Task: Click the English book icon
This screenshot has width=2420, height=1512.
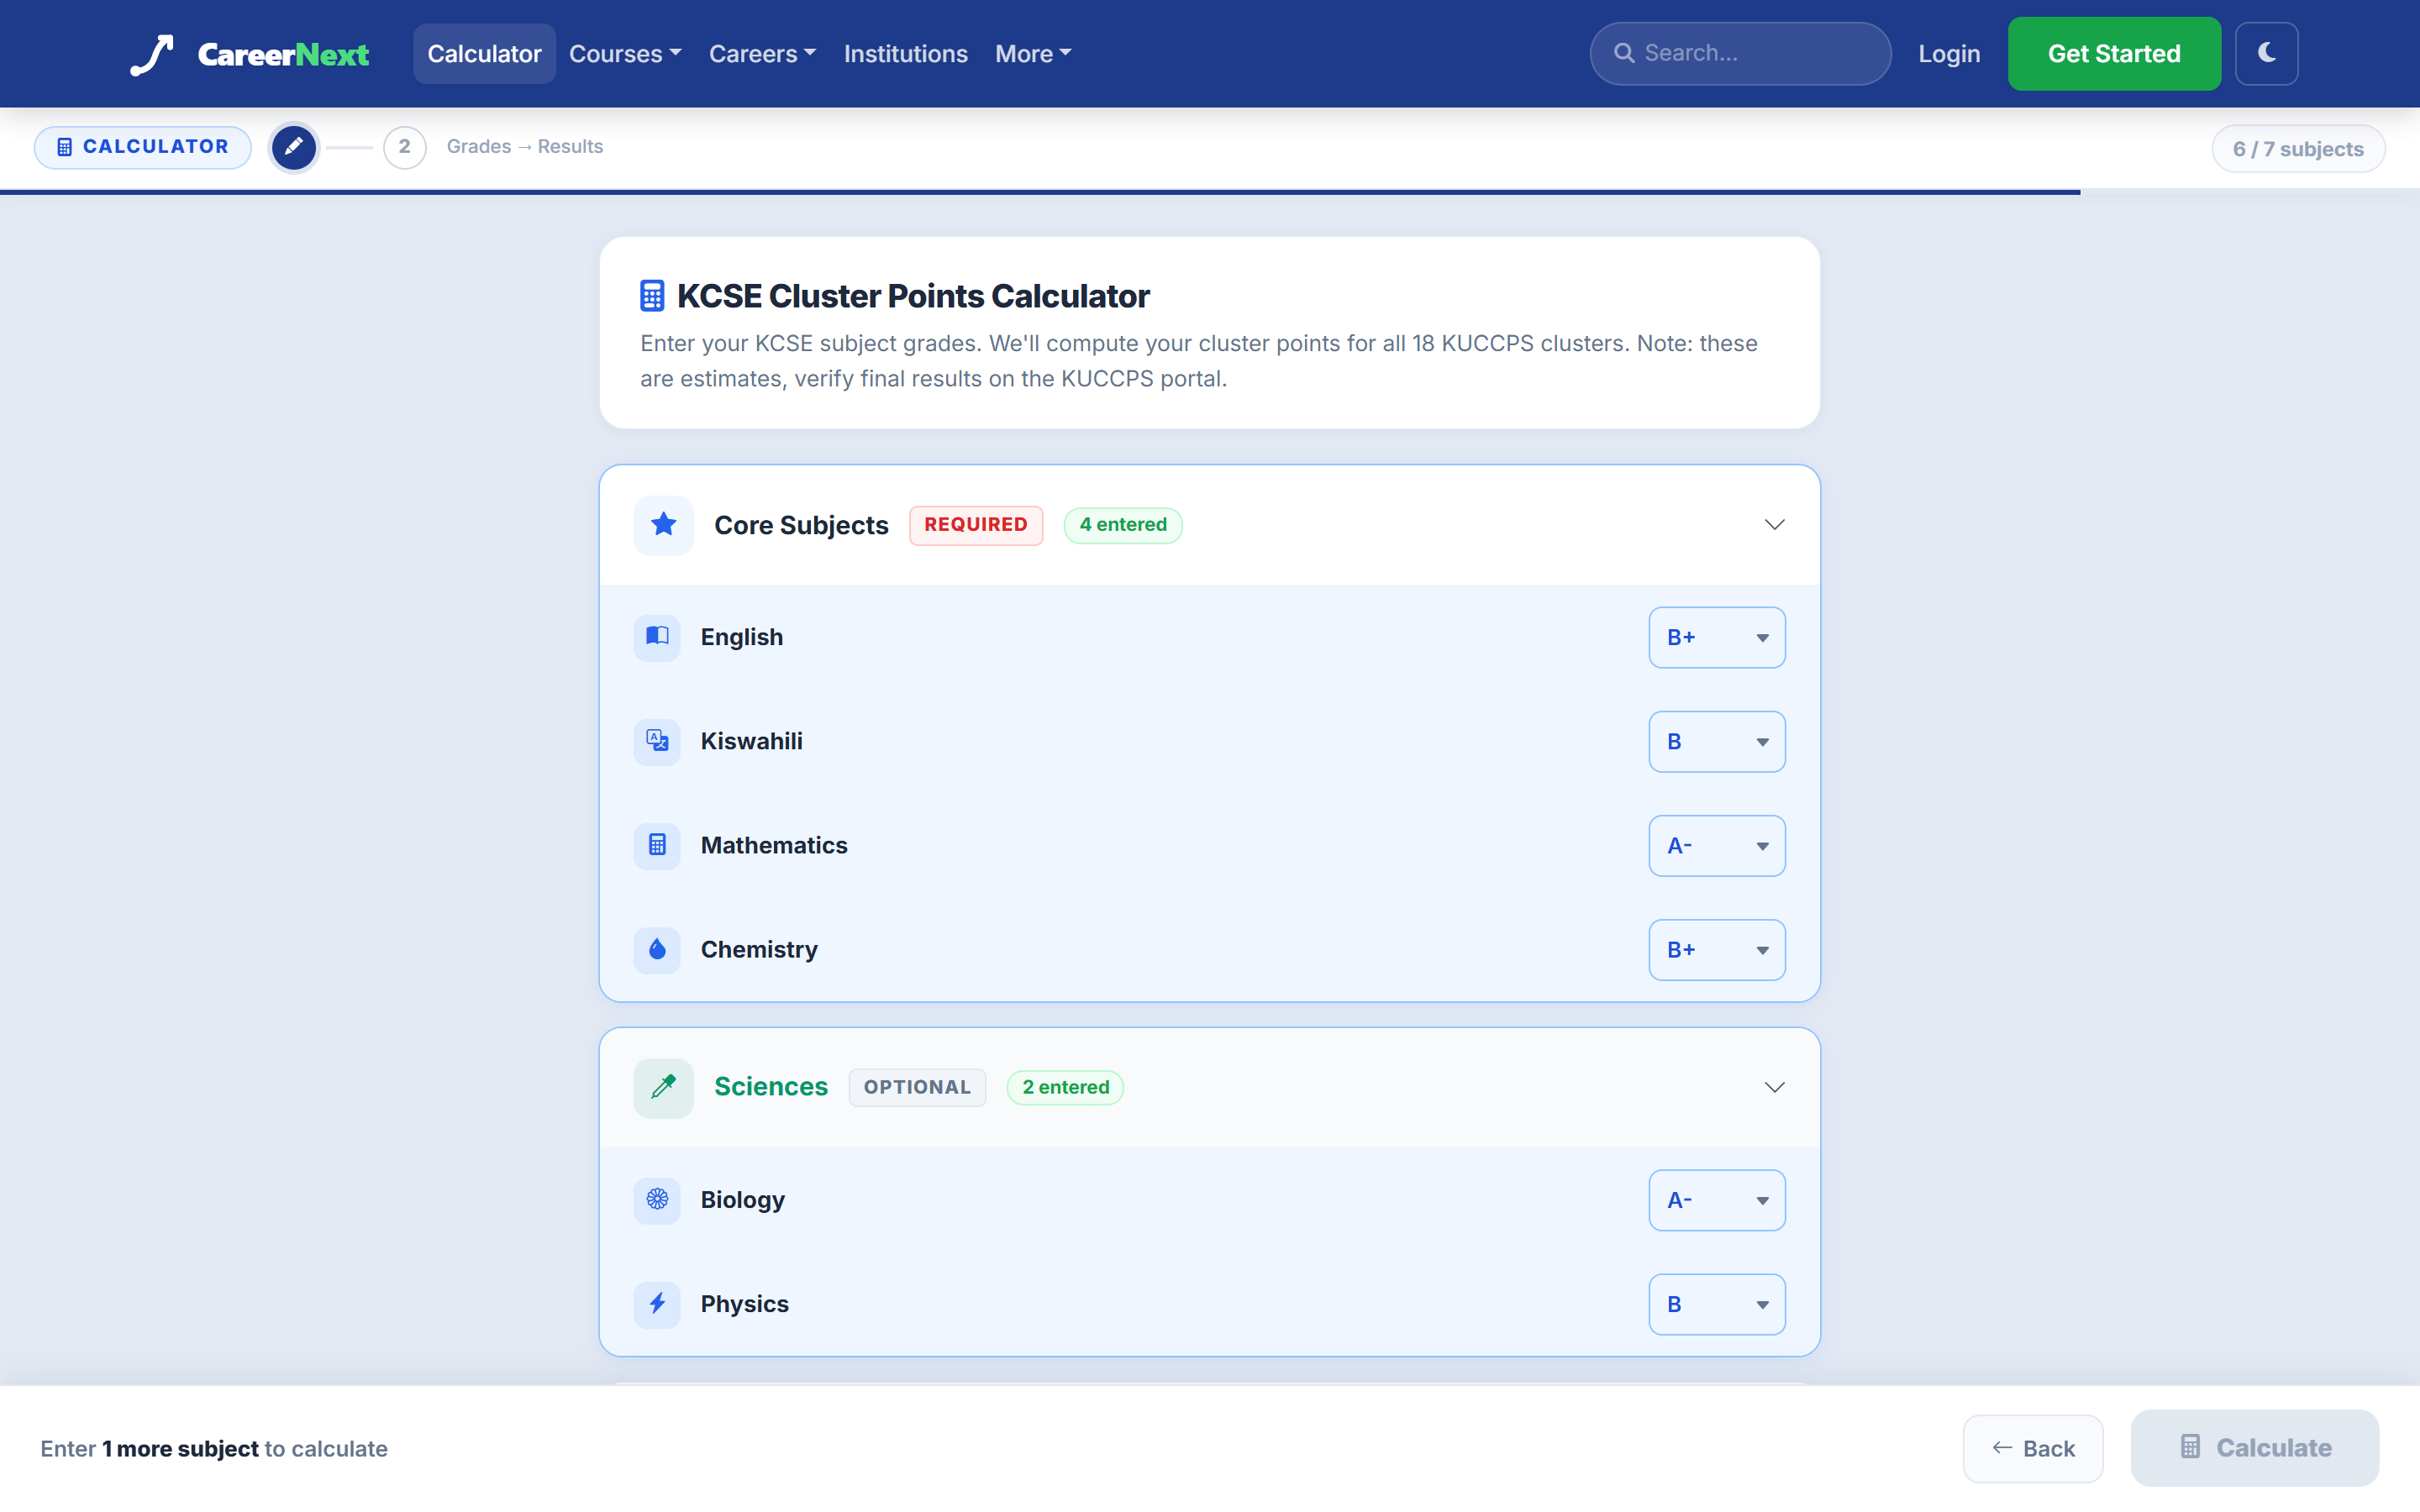Action: click(657, 637)
